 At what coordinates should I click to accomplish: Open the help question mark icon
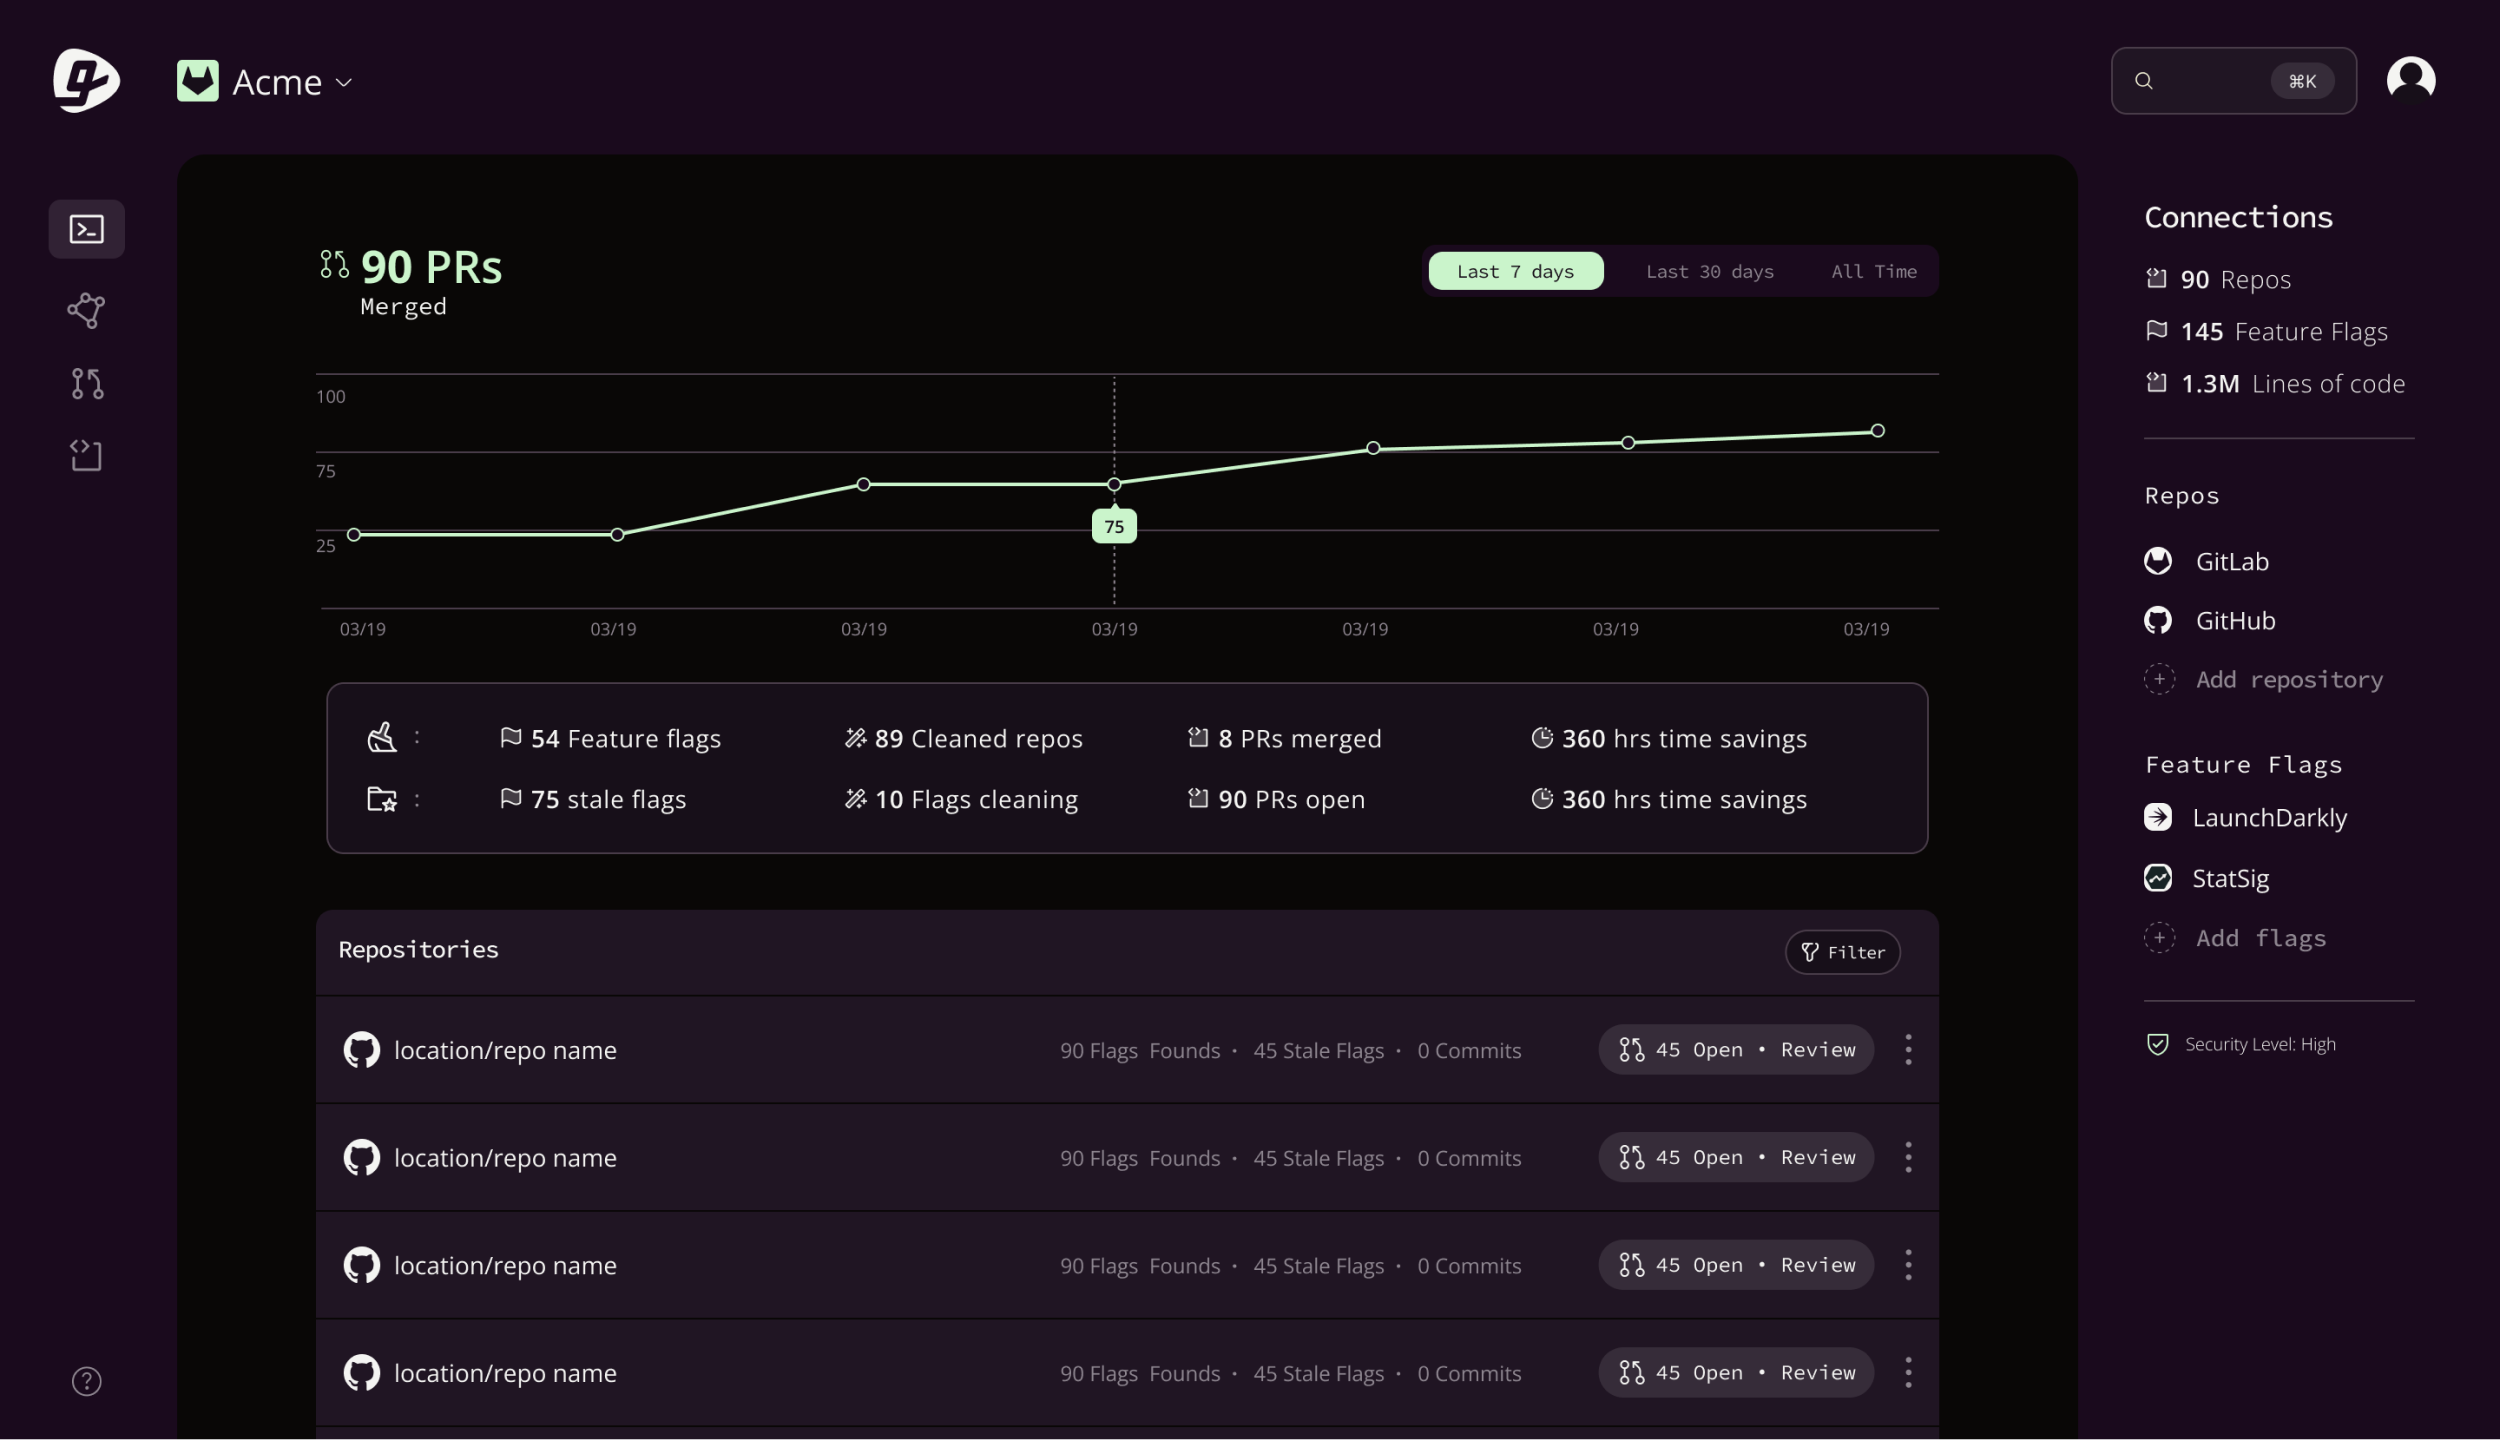87,1380
